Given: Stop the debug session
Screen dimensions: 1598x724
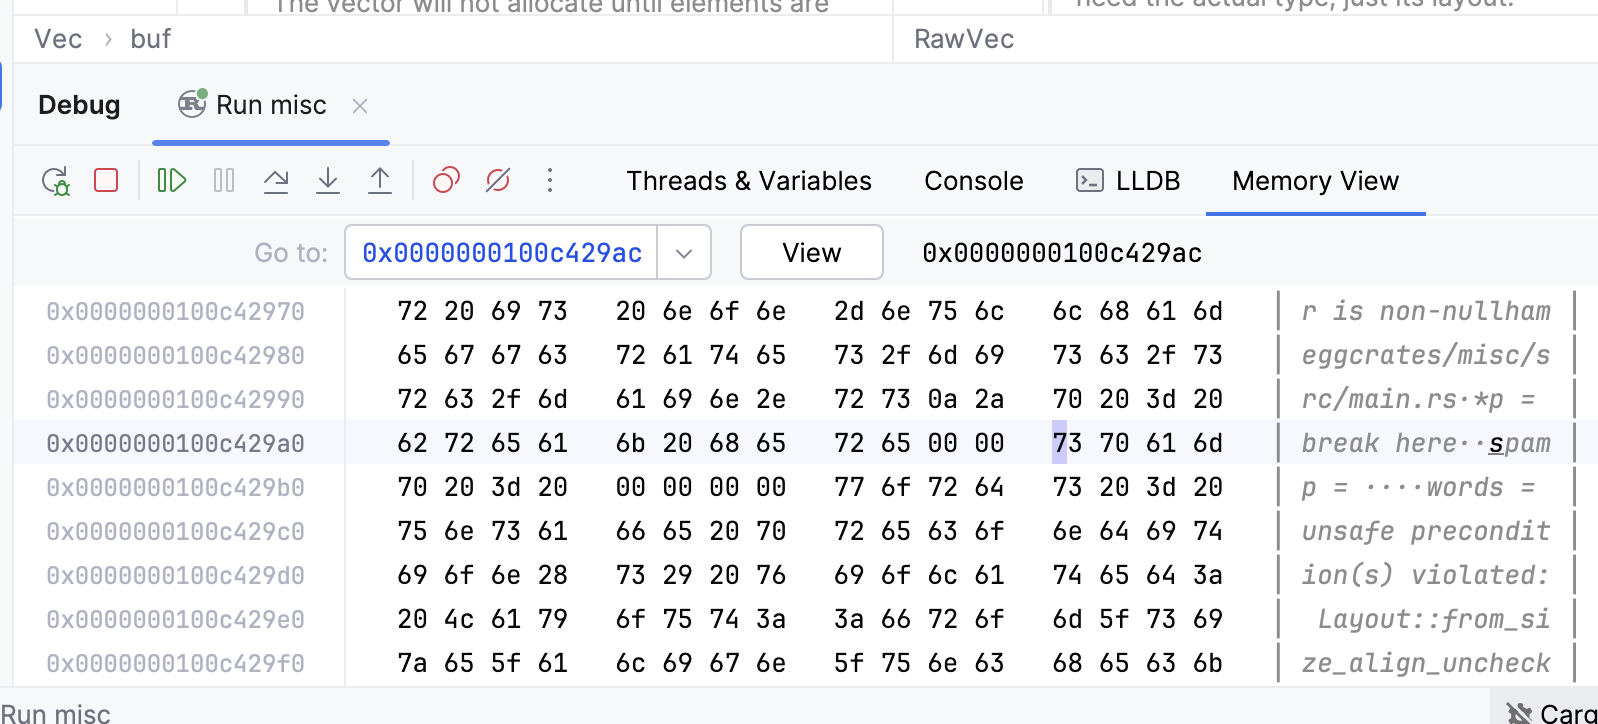Looking at the screenshot, I should 106,180.
